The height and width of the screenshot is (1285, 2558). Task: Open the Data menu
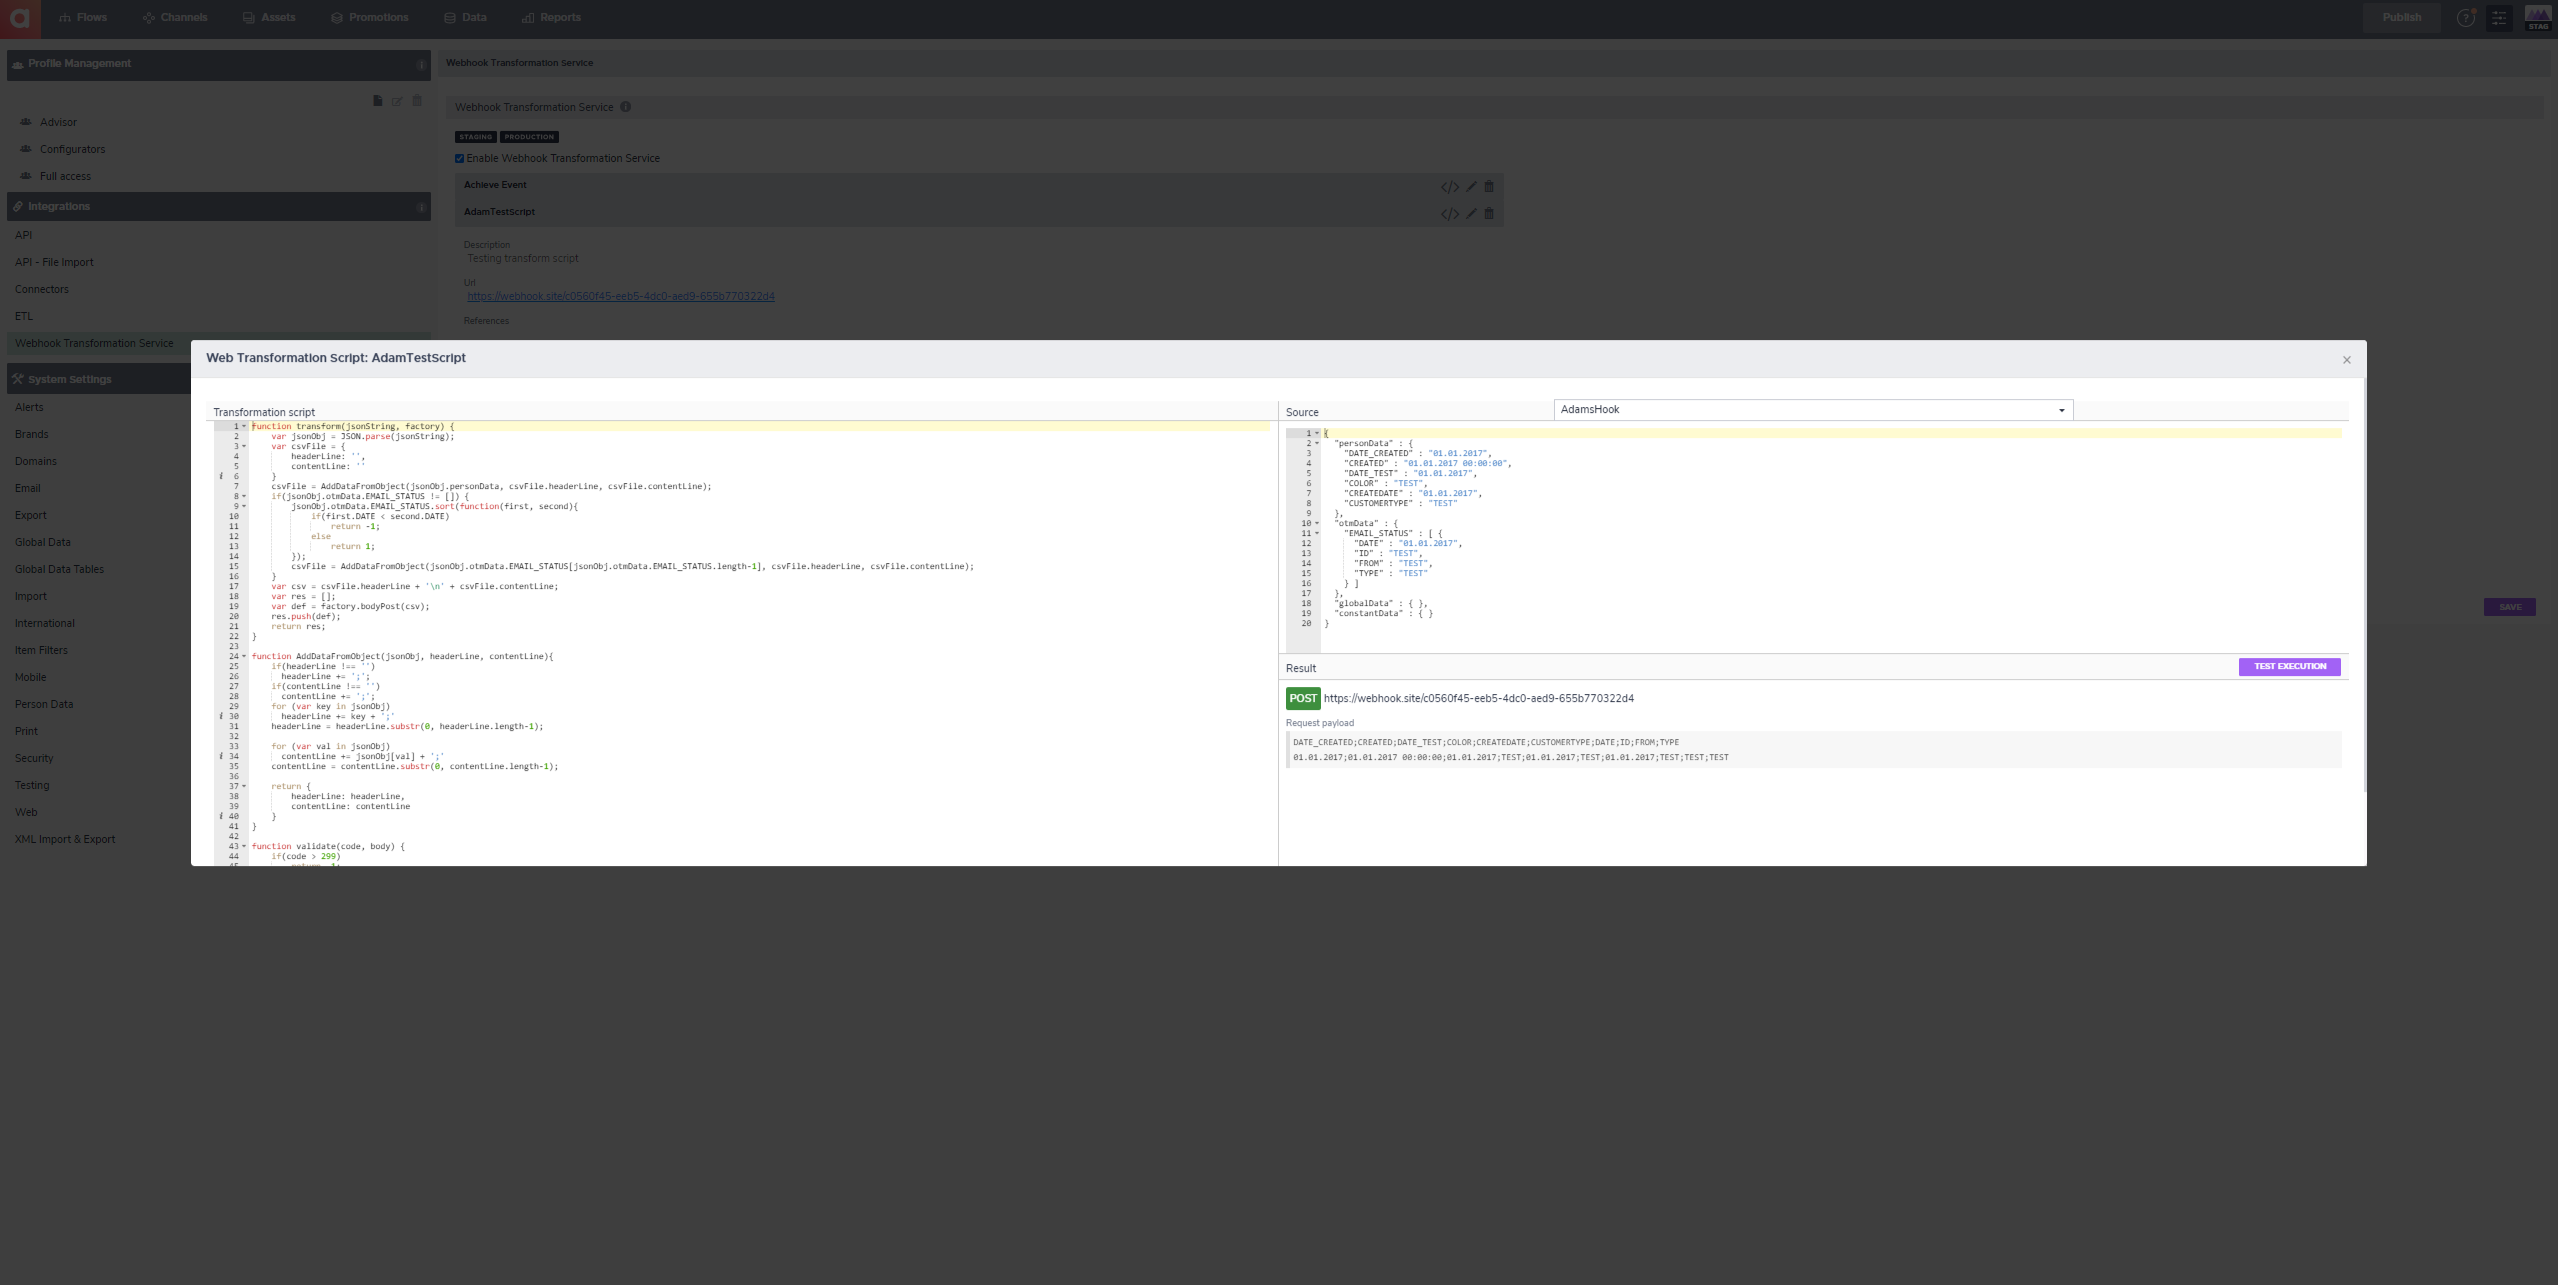[466, 18]
